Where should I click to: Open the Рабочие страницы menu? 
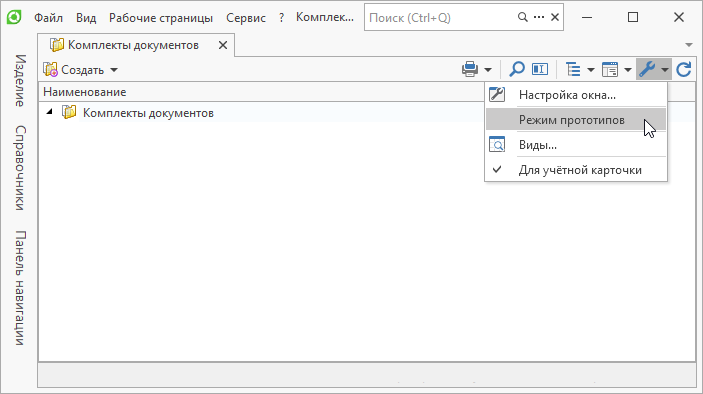tap(161, 18)
